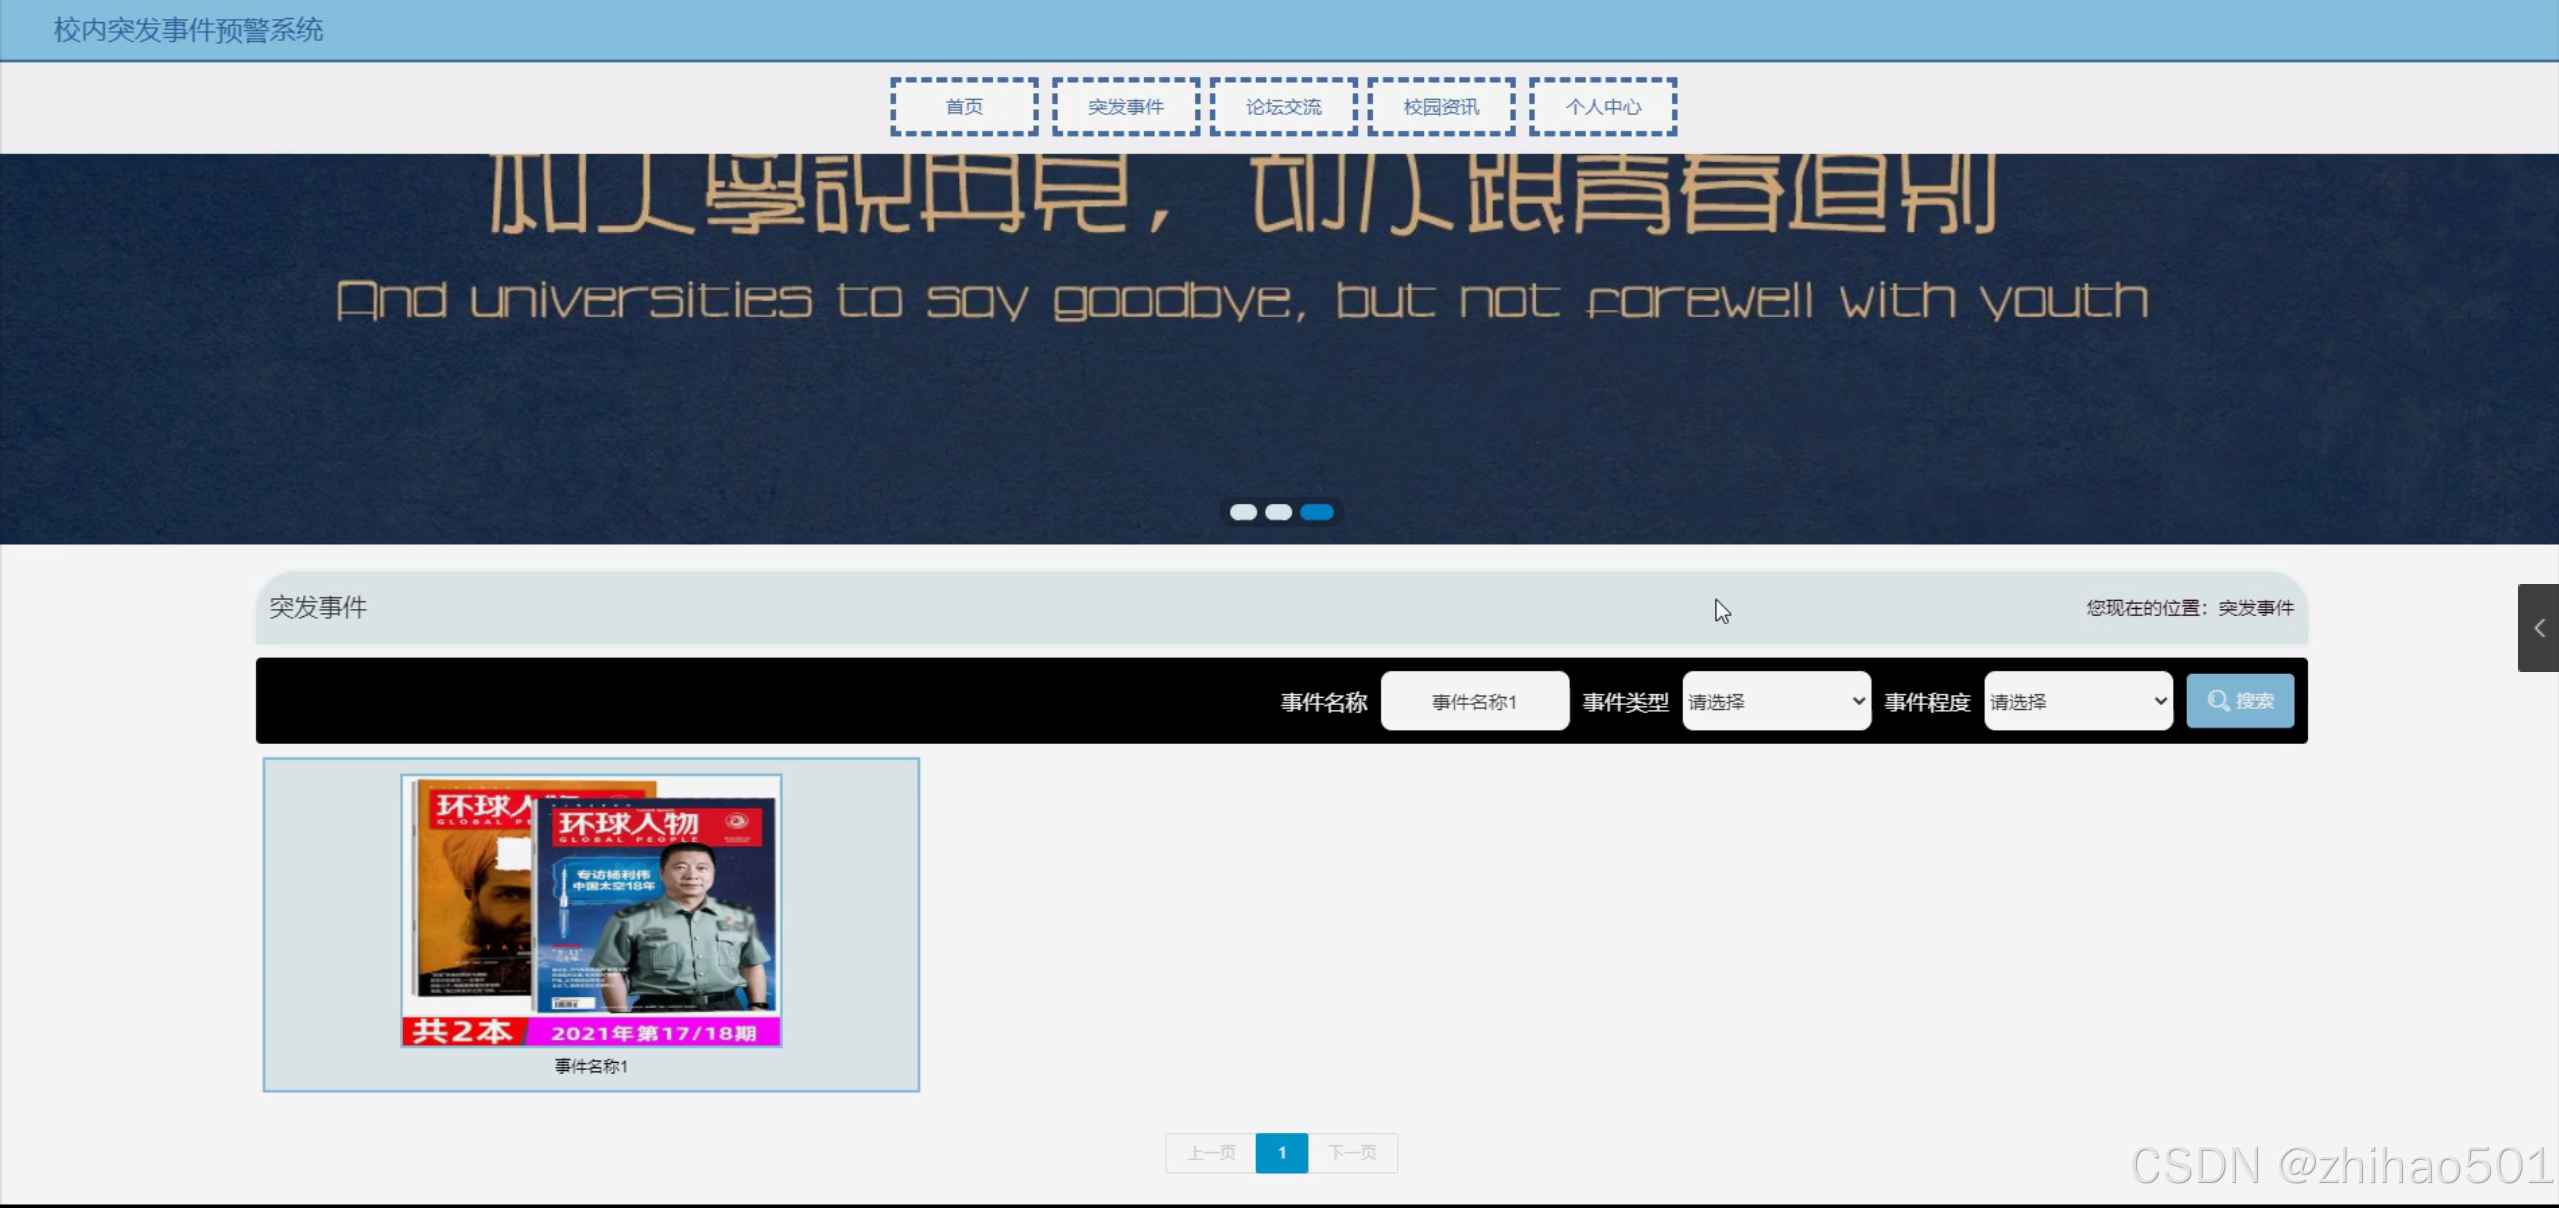Screen dimensions: 2559x1208
Task: Select page 1 in pagination
Action: (x=1281, y=1153)
